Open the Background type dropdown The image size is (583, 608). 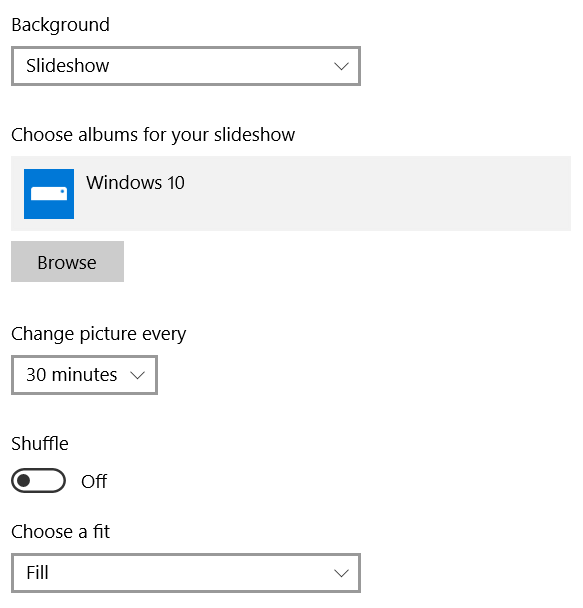coord(186,66)
